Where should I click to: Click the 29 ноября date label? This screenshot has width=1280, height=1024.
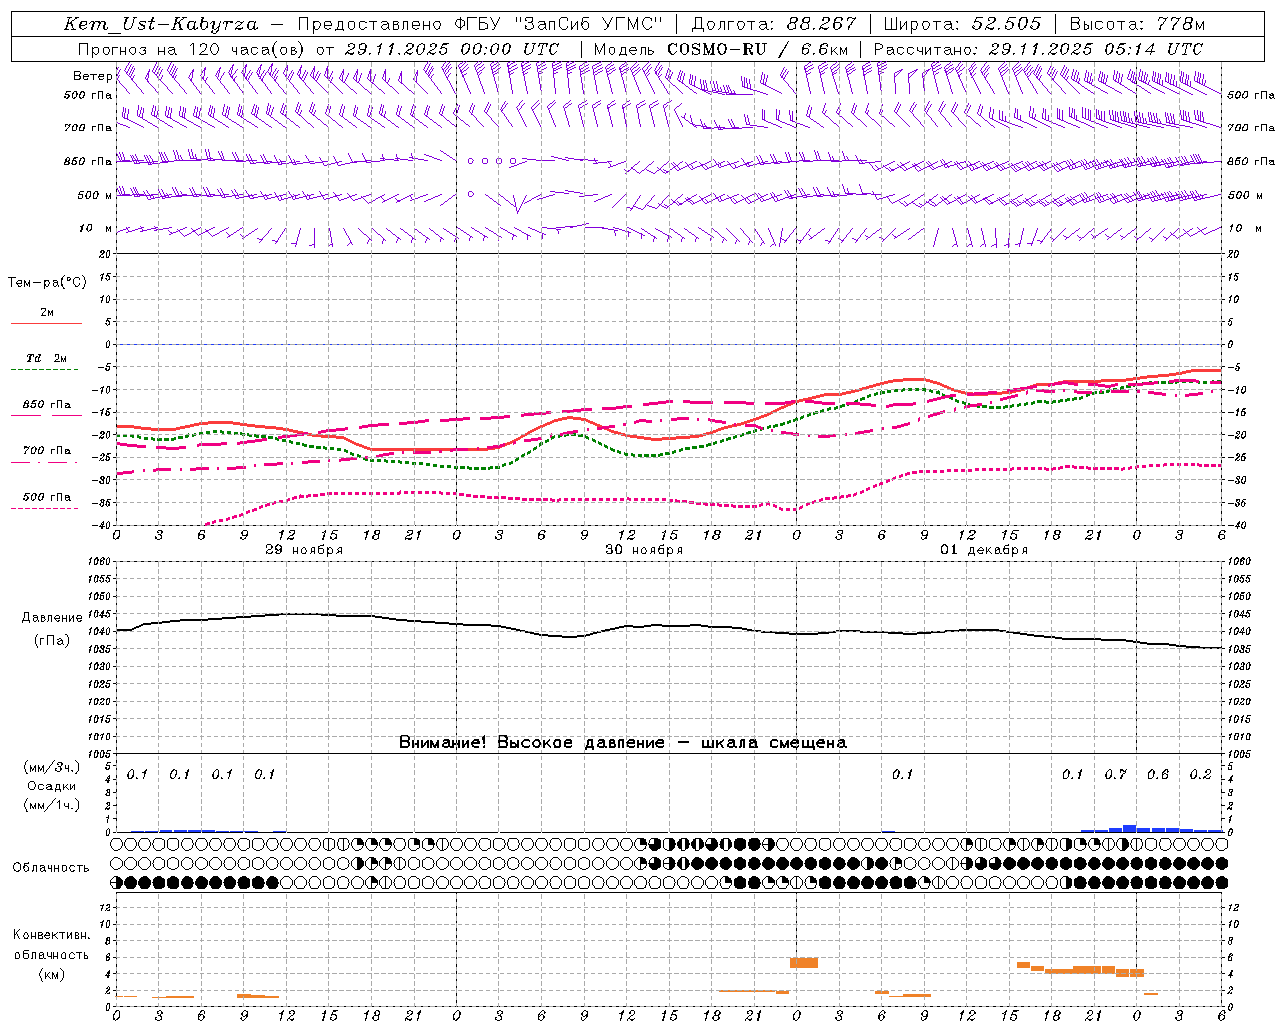(304, 550)
